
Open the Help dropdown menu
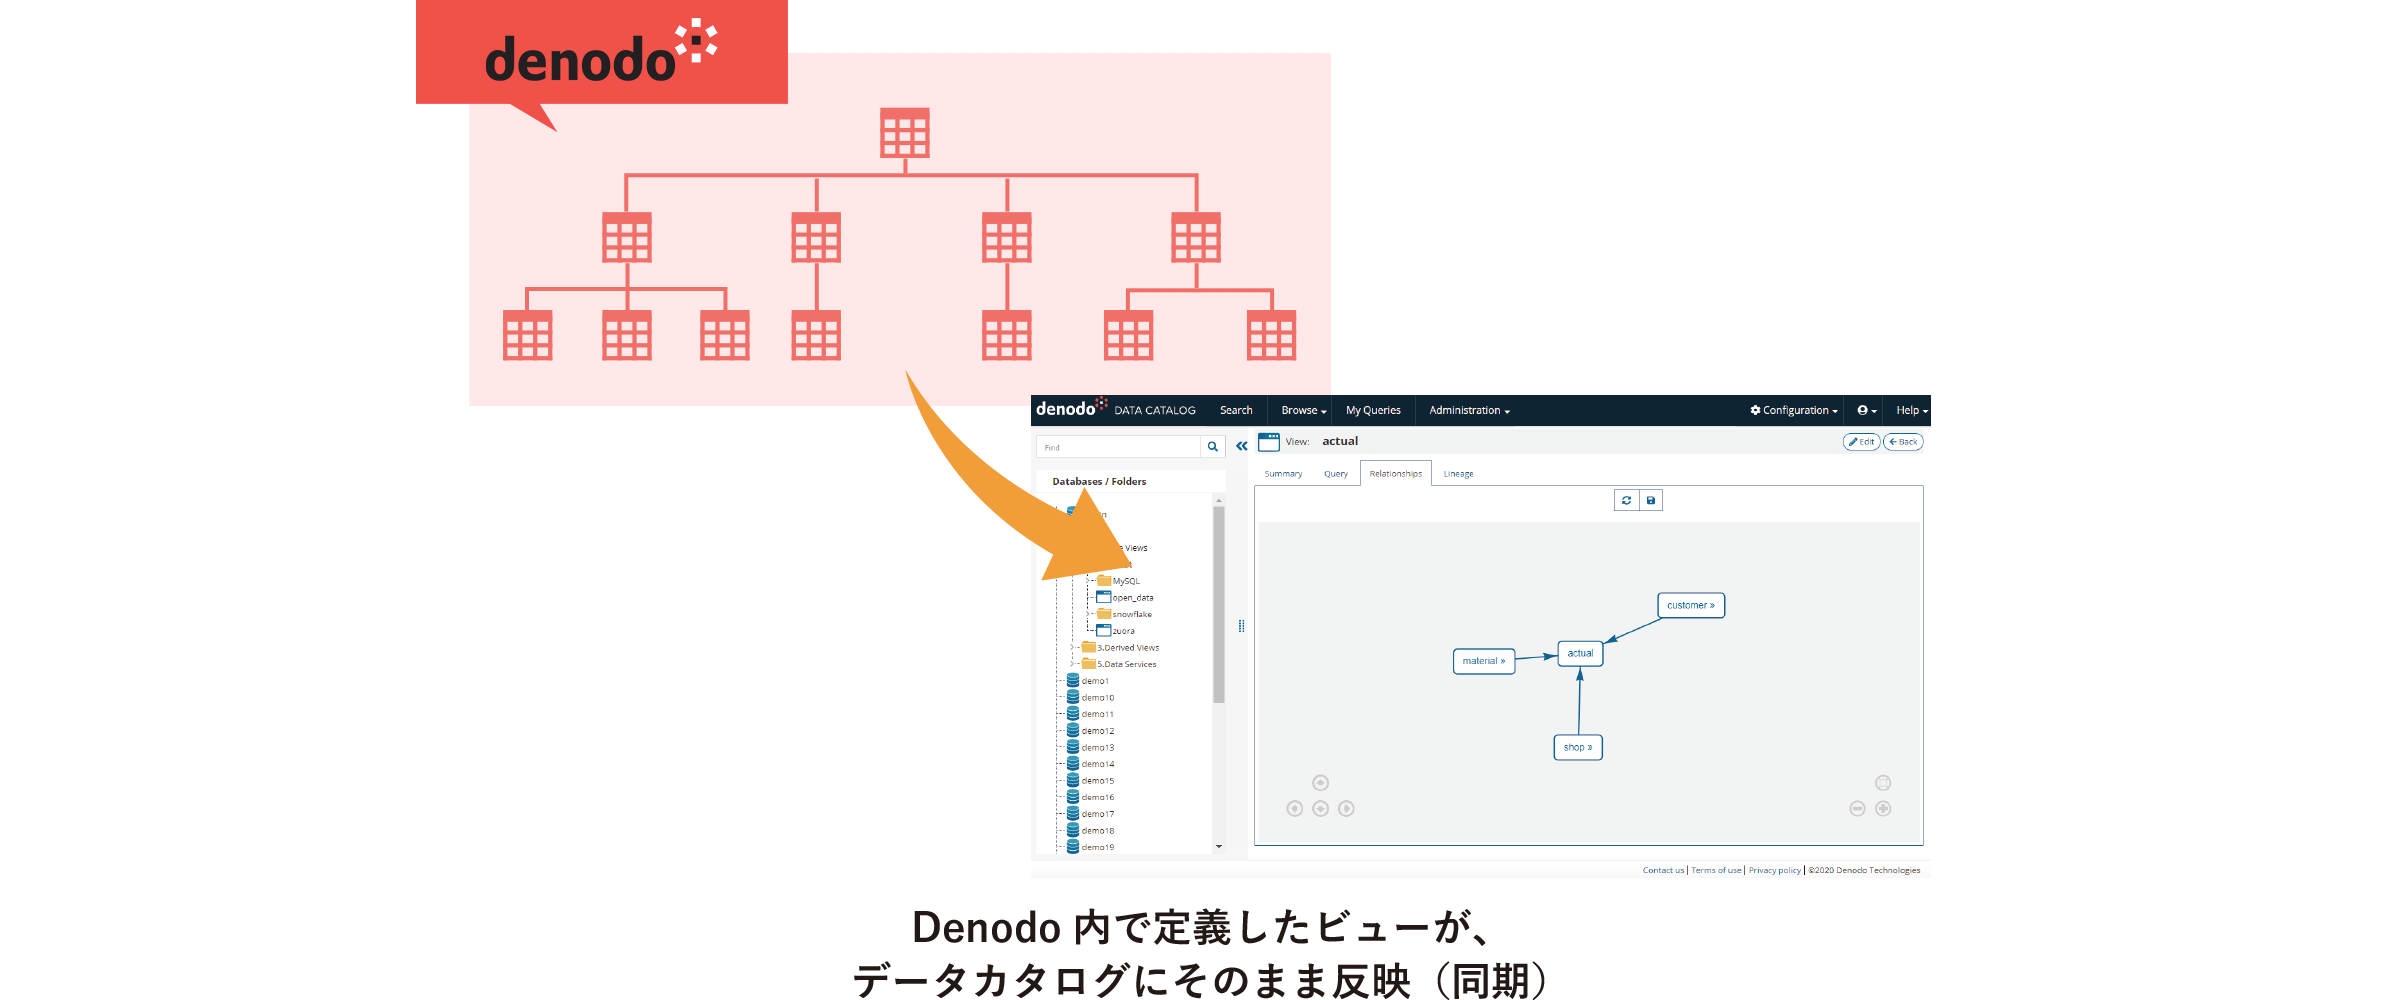click(x=1911, y=410)
